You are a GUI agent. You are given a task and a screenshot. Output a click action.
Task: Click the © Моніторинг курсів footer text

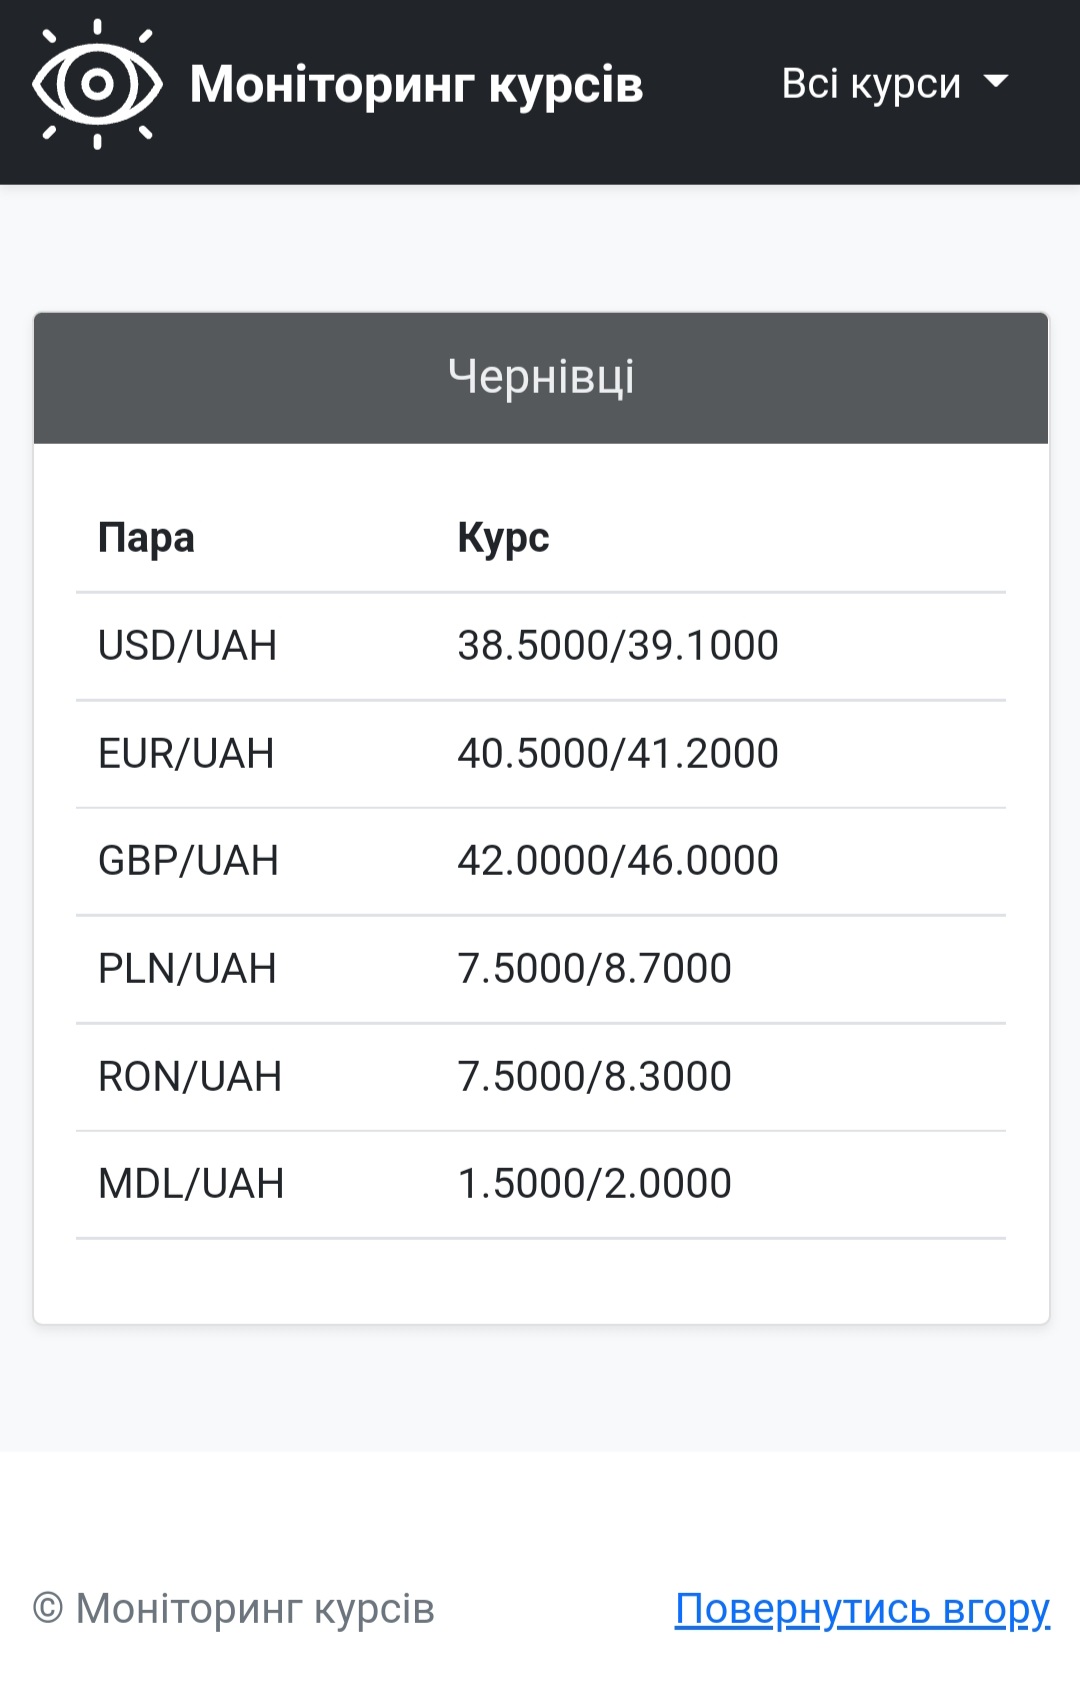tap(234, 1609)
